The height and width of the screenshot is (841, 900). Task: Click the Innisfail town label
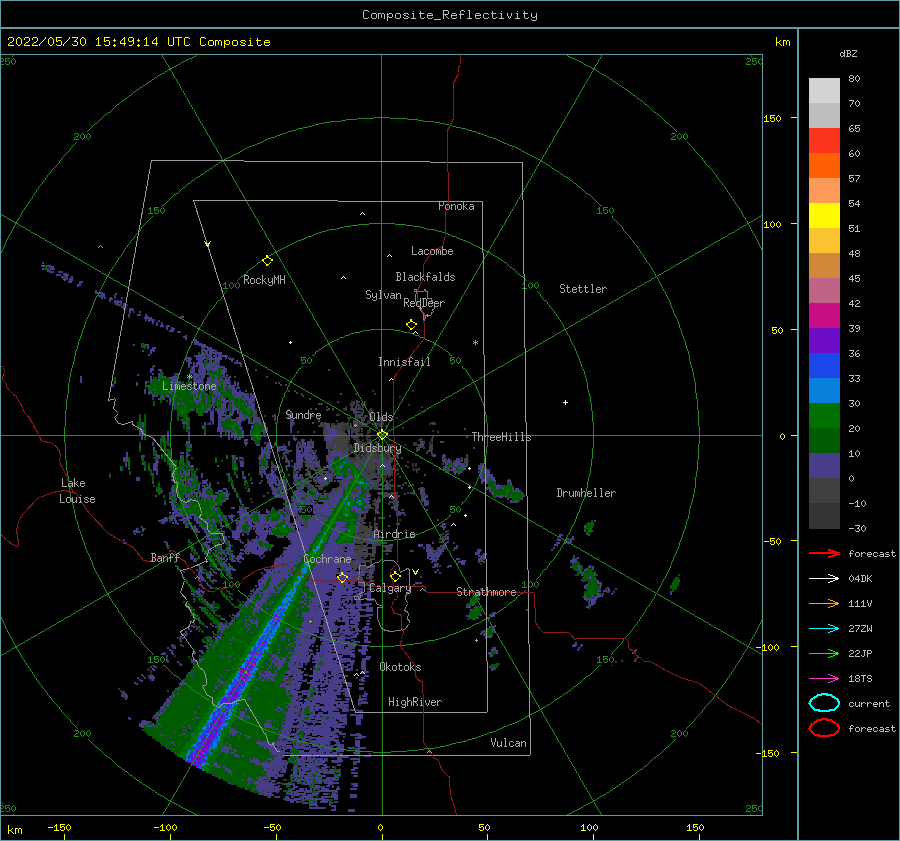coord(404,362)
